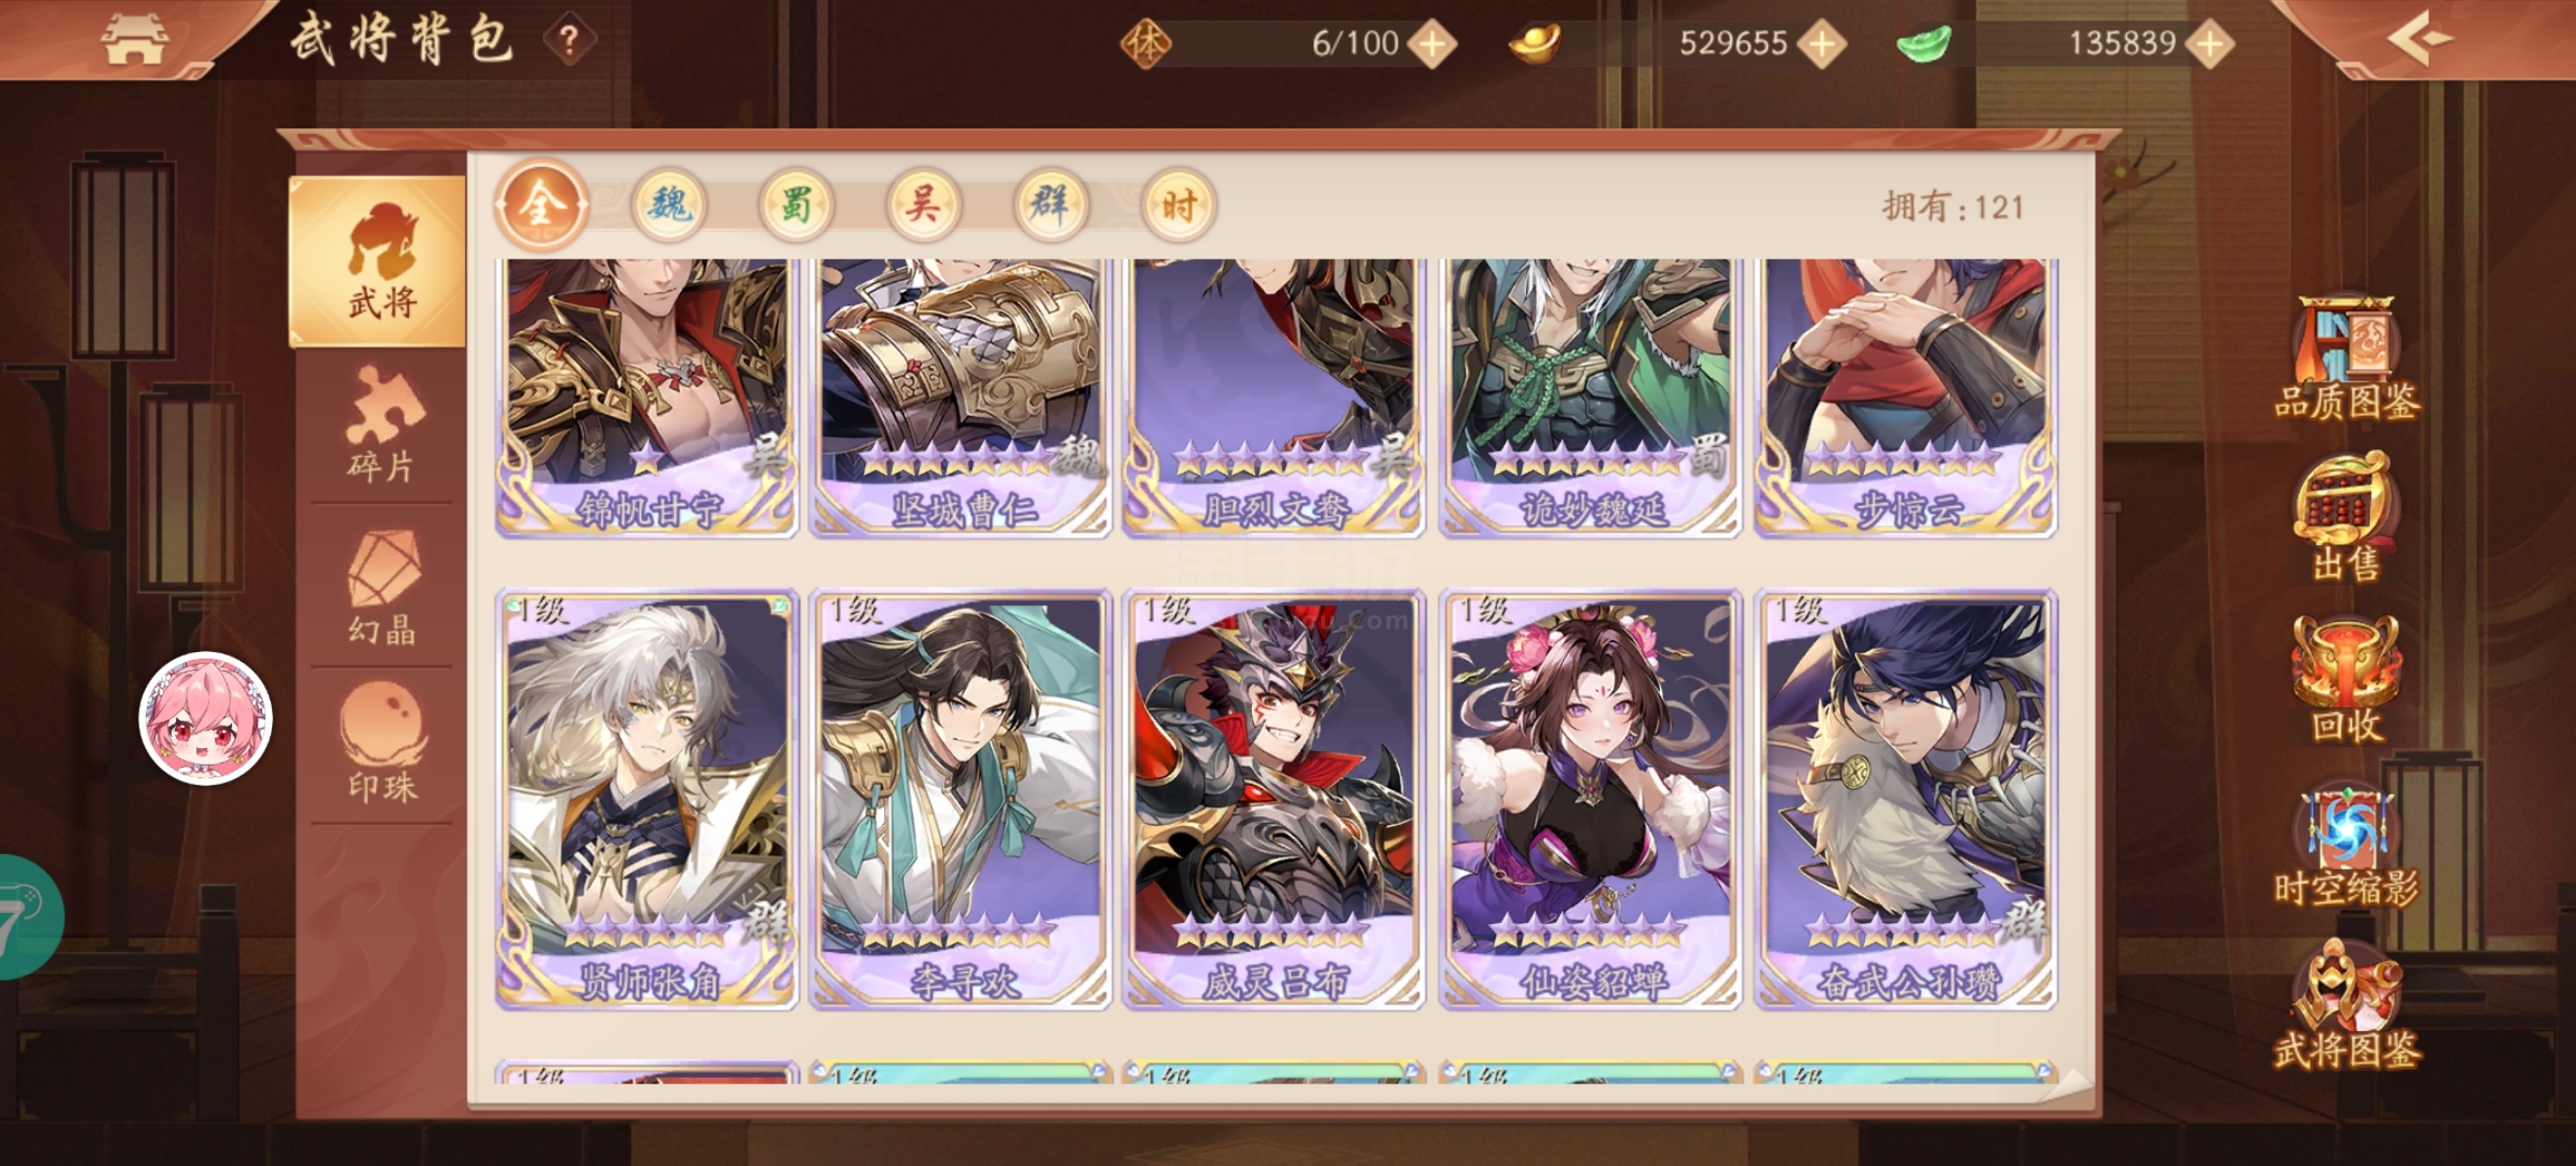Open the help question mark icon

(569, 41)
